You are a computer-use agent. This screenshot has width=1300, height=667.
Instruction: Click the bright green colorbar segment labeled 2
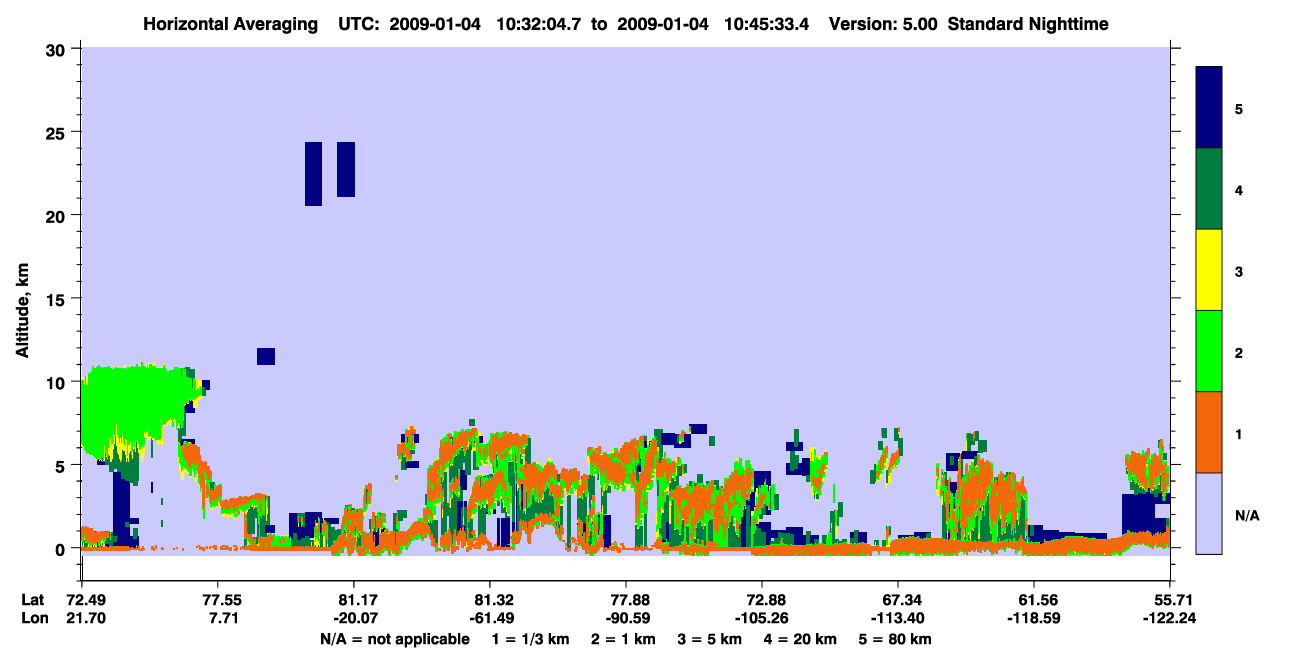(x=1209, y=350)
